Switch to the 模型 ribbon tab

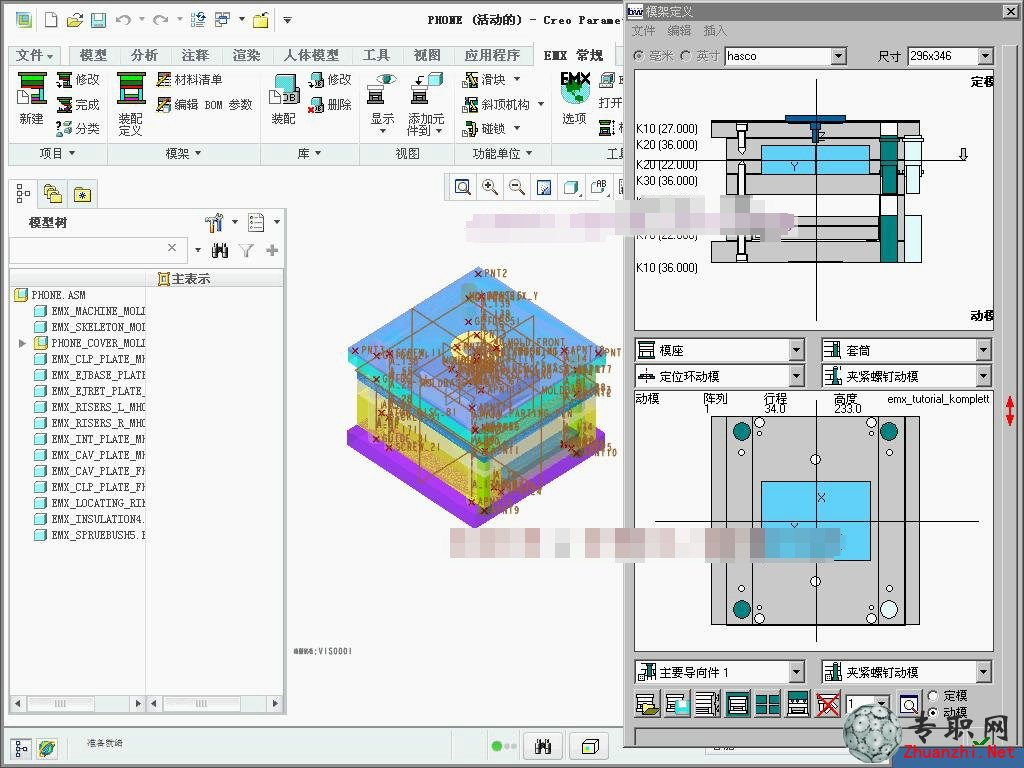pos(93,56)
